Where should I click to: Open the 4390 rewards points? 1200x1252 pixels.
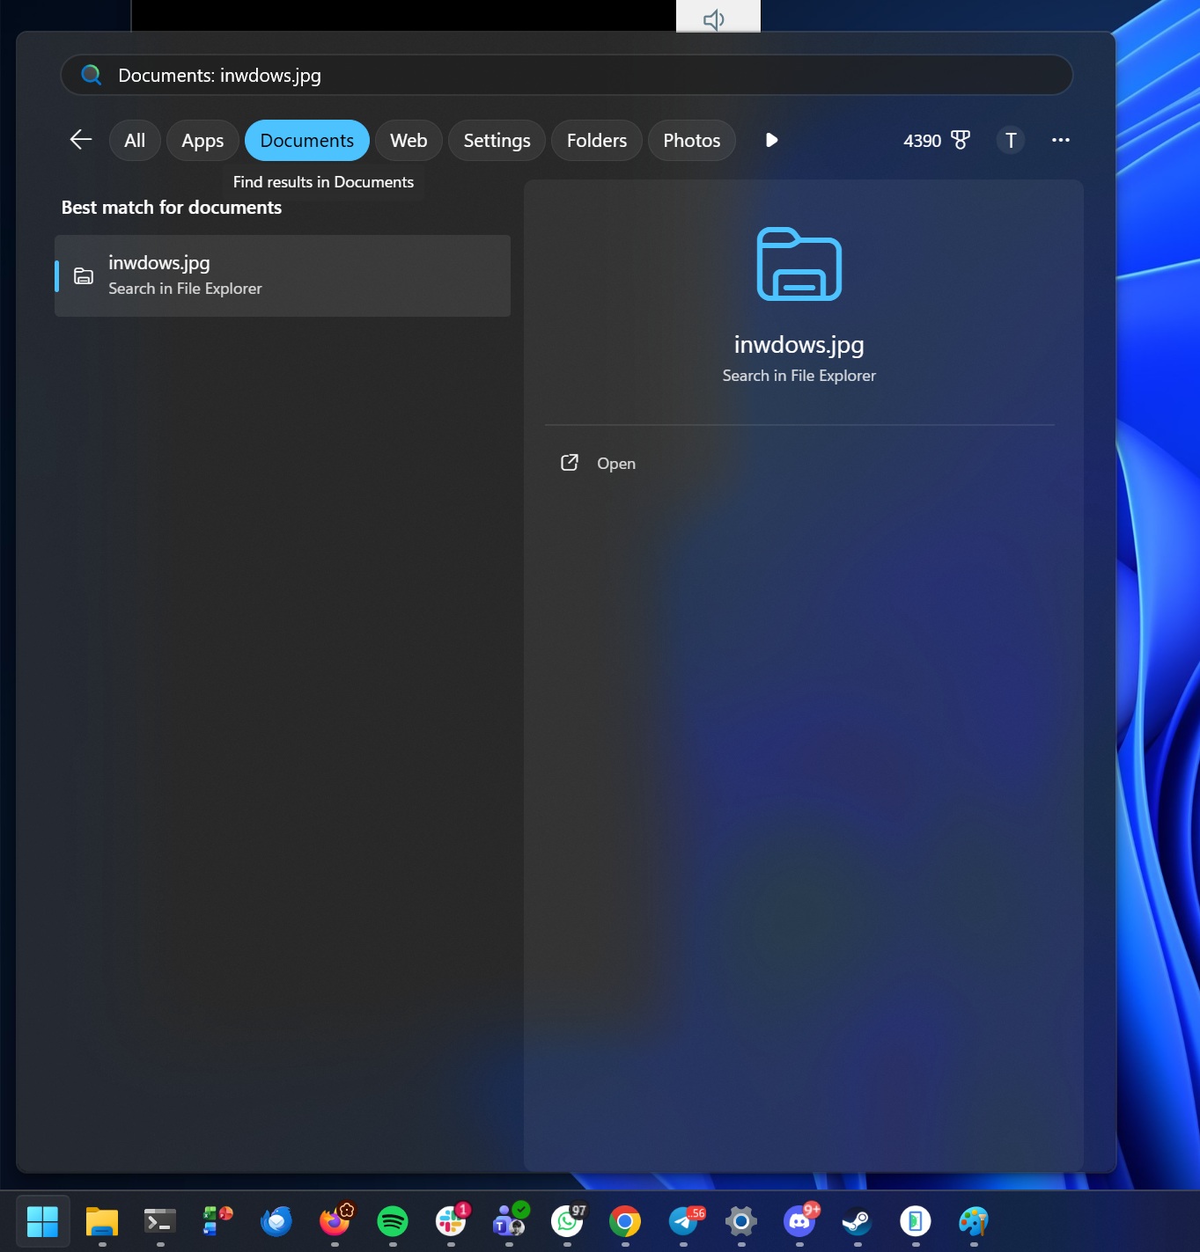937,140
